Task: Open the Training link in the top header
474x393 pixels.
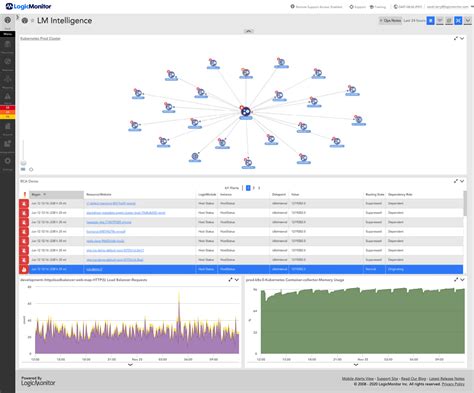Action: (378, 7)
